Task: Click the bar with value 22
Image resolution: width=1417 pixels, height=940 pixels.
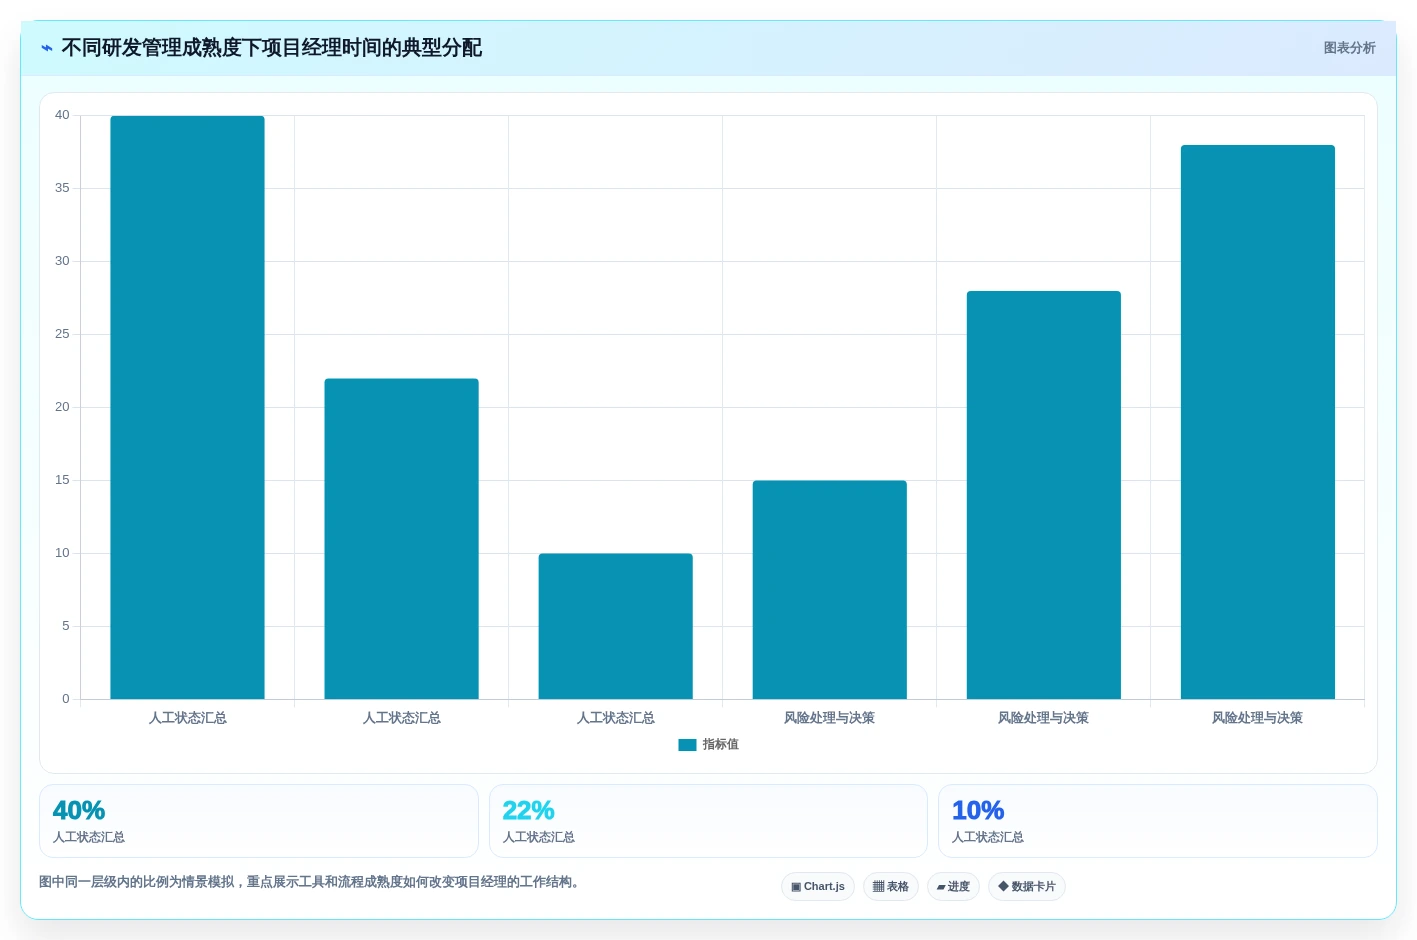Action: coord(401,539)
